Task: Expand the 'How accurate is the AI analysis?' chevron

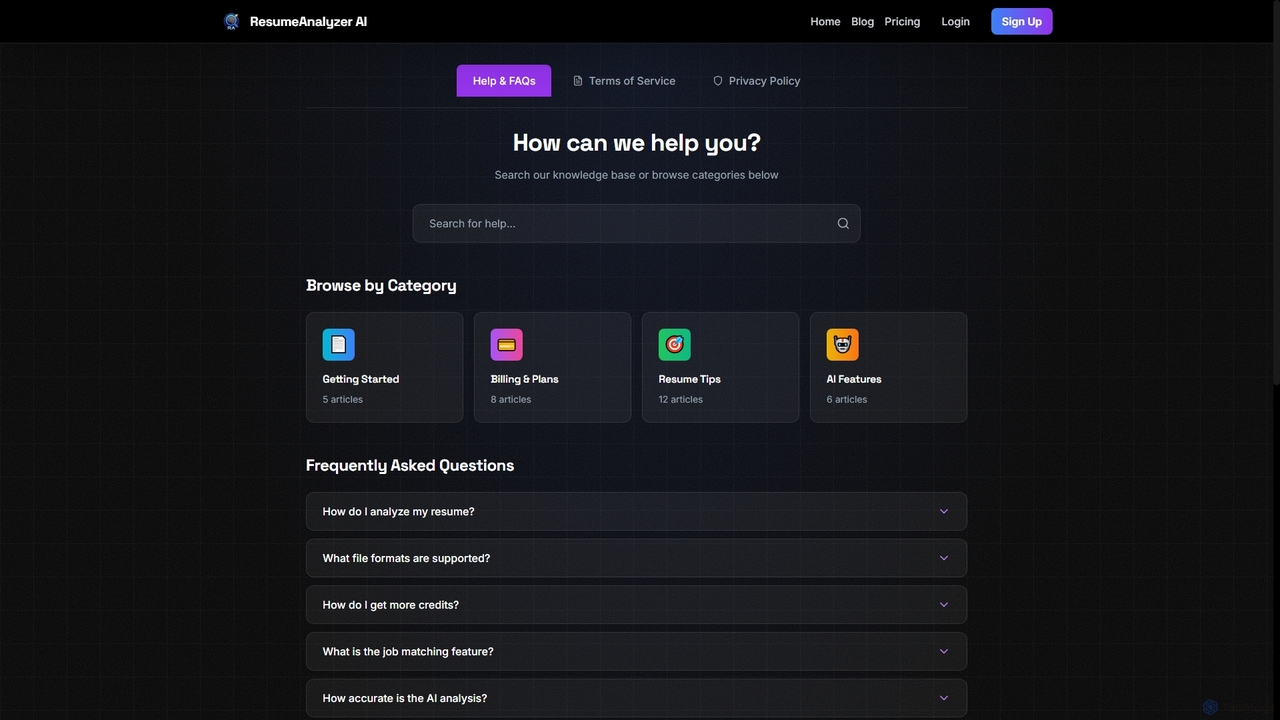Action: (x=943, y=698)
